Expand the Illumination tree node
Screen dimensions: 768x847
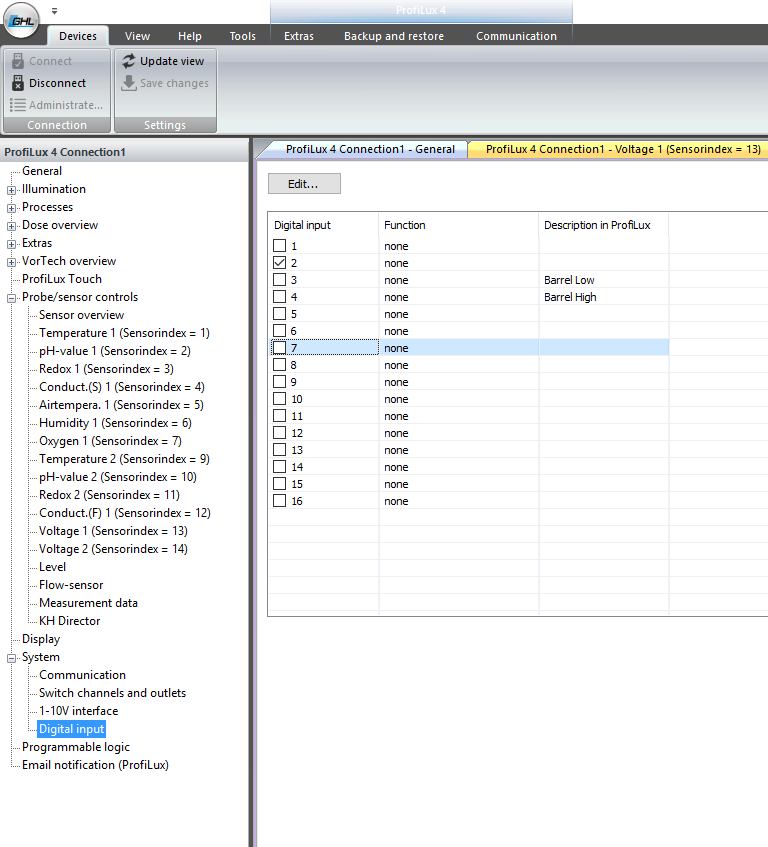[x=11, y=190]
